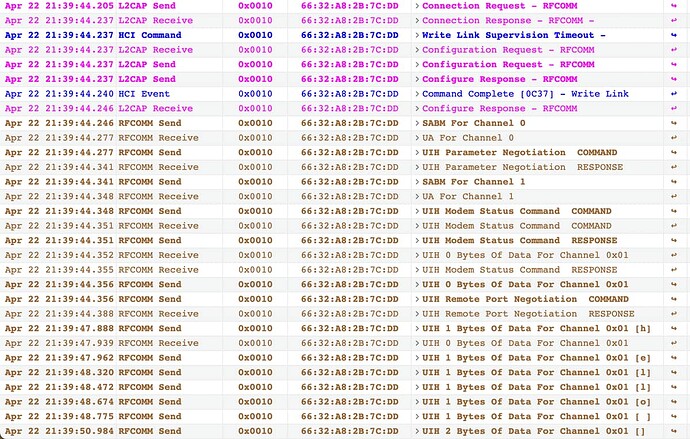Click send arrow on Remote Port Negotiation COMMAND row
This screenshot has width=690, height=439.
(x=674, y=299)
